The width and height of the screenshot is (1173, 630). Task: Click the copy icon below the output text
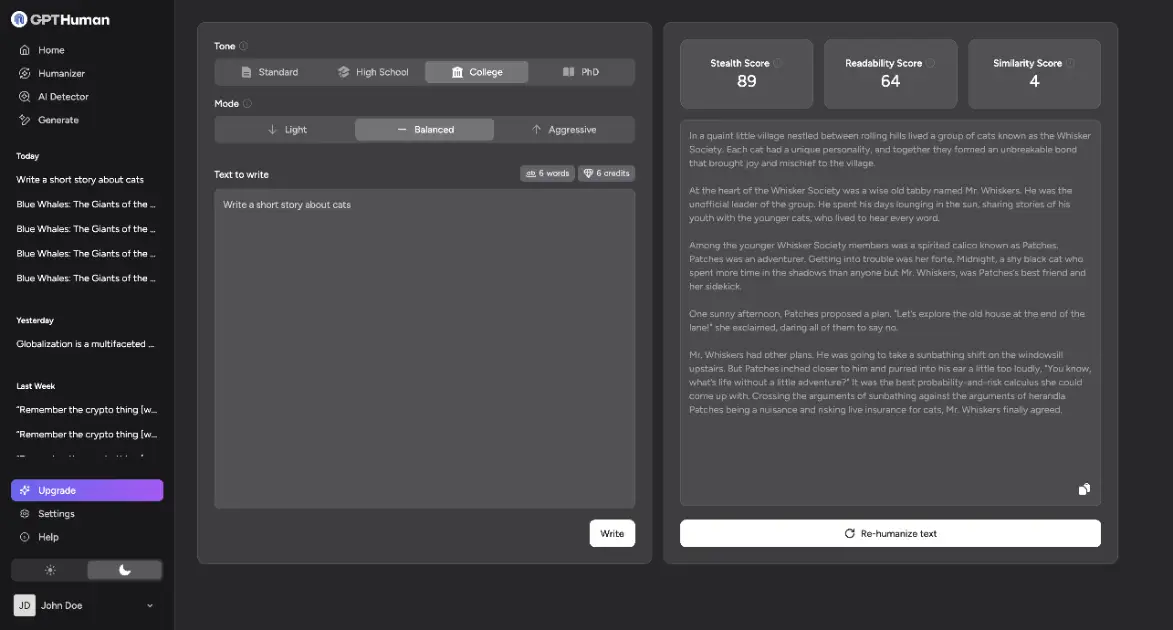1084,489
